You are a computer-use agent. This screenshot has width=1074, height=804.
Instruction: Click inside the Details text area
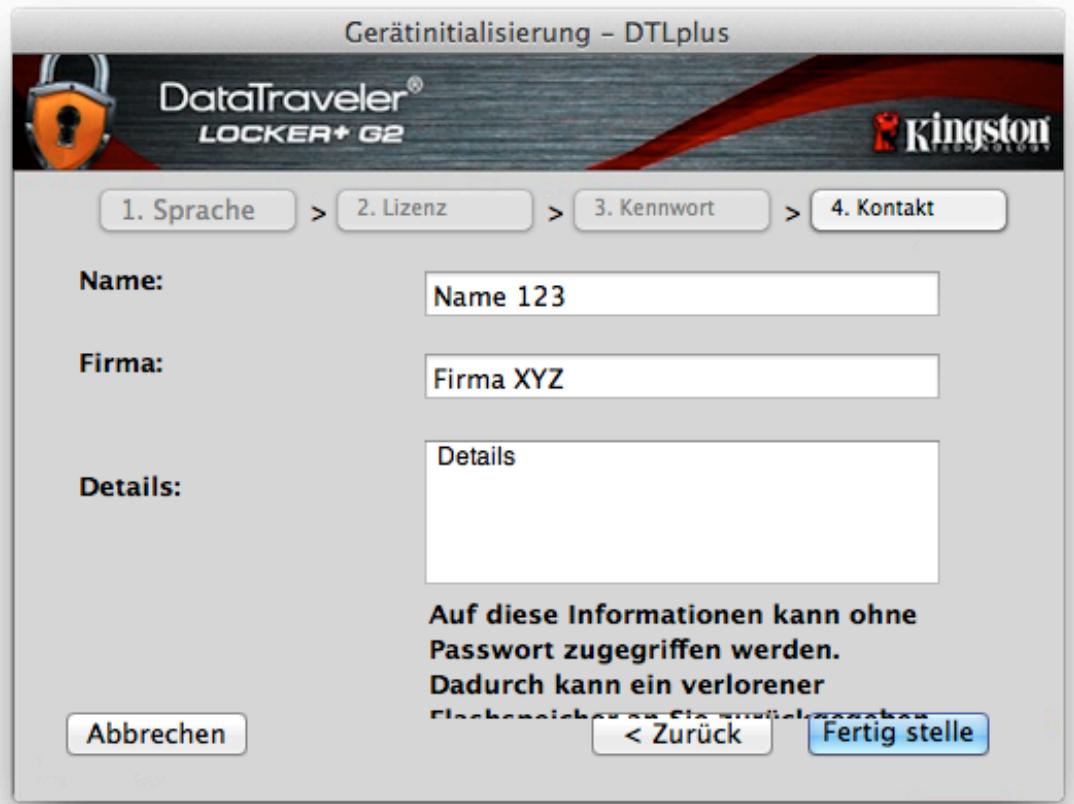pos(682,512)
